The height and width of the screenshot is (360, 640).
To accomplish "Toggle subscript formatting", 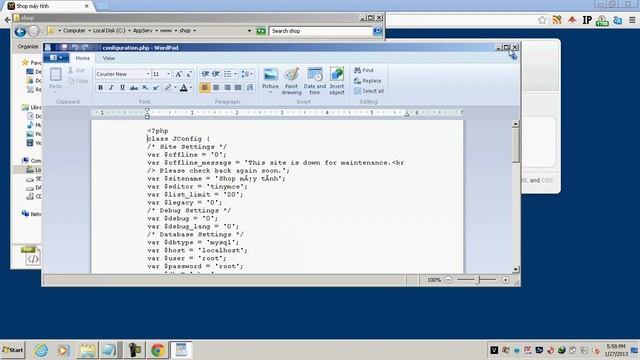I will [x=145, y=87].
